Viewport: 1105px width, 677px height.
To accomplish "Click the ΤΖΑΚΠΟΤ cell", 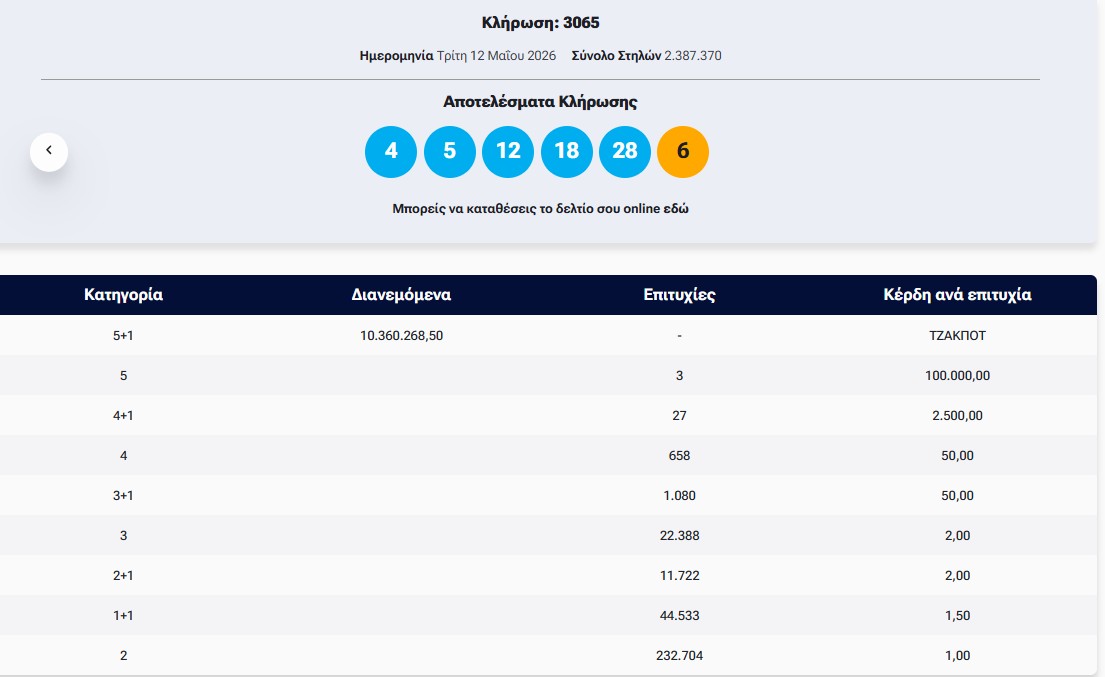I will click(x=957, y=335).
